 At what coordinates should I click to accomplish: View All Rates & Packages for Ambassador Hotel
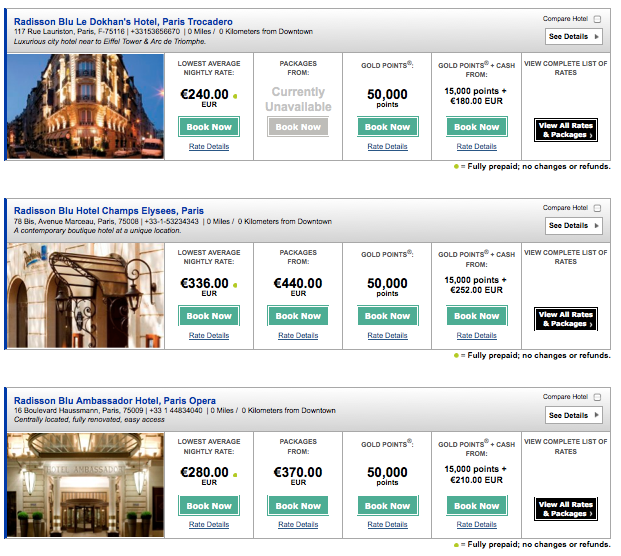point(566,509)
